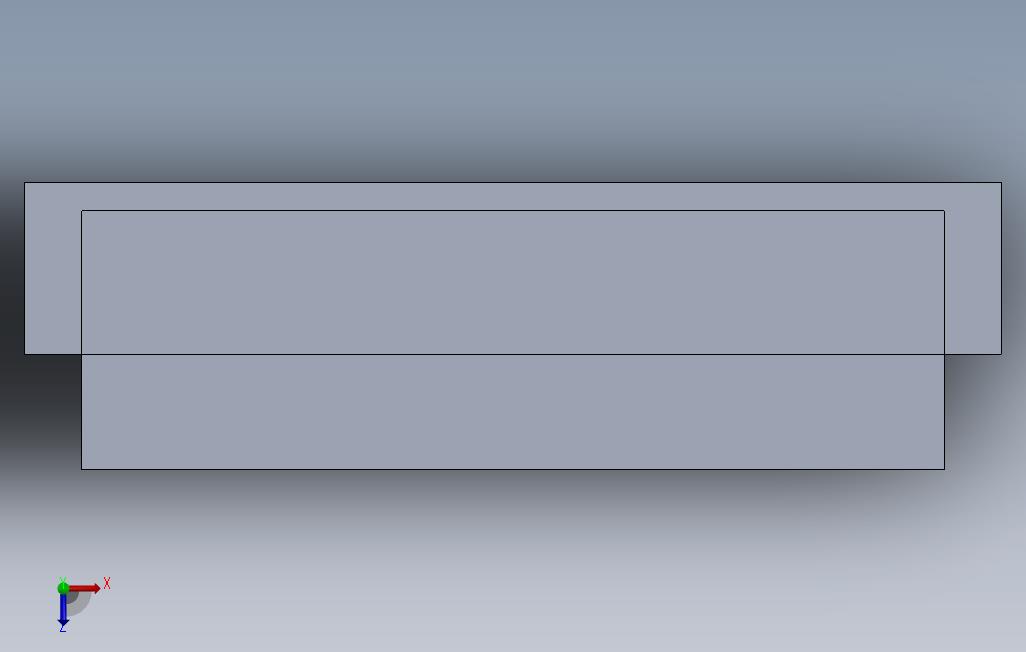Click empty background above model to deselect
1026x652 pixels.
tap(513, 85)
